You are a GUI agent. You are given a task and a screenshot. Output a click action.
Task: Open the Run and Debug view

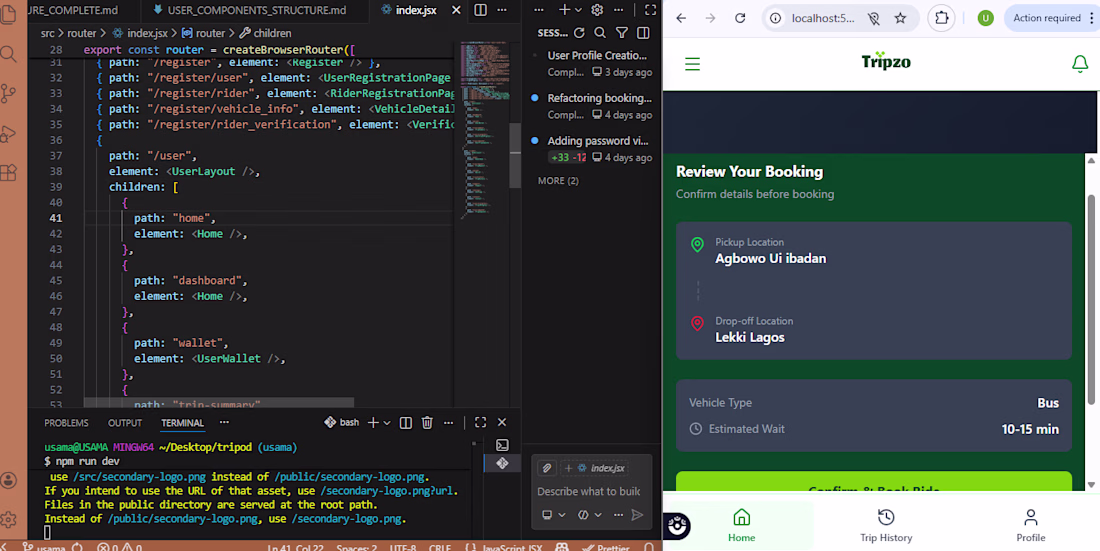[x=8, y=133]
